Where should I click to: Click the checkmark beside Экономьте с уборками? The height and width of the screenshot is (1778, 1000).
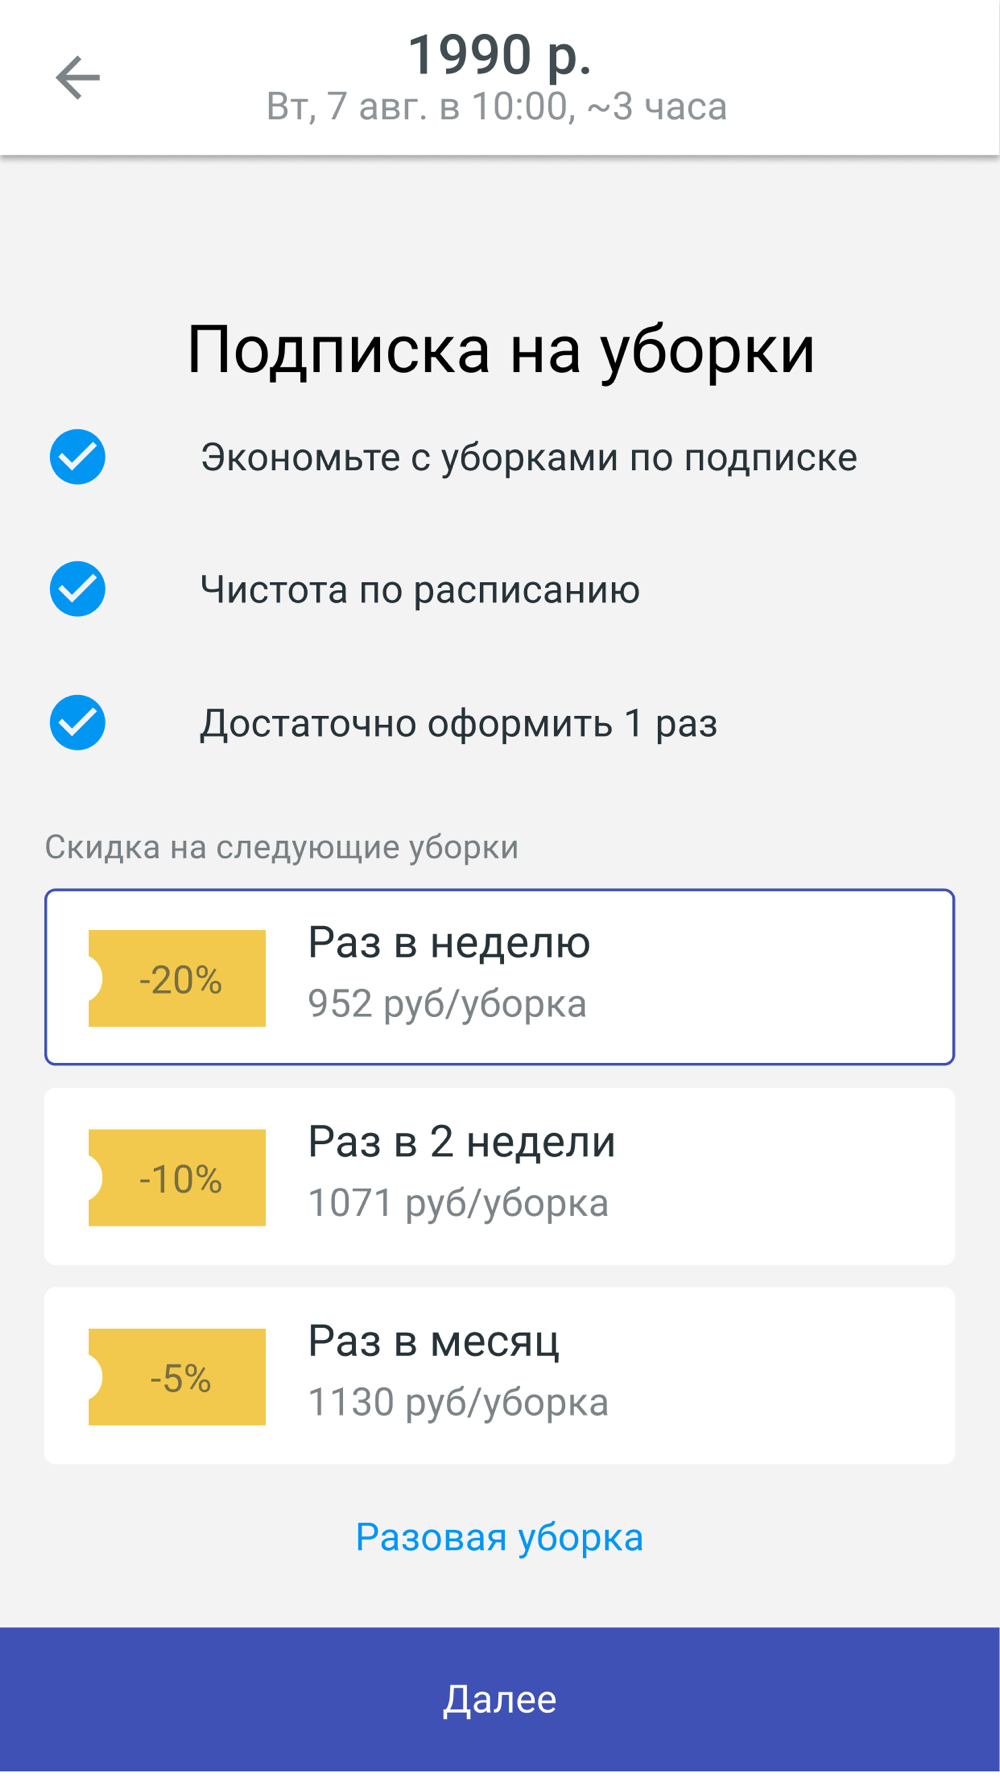[x=78, y=457]
